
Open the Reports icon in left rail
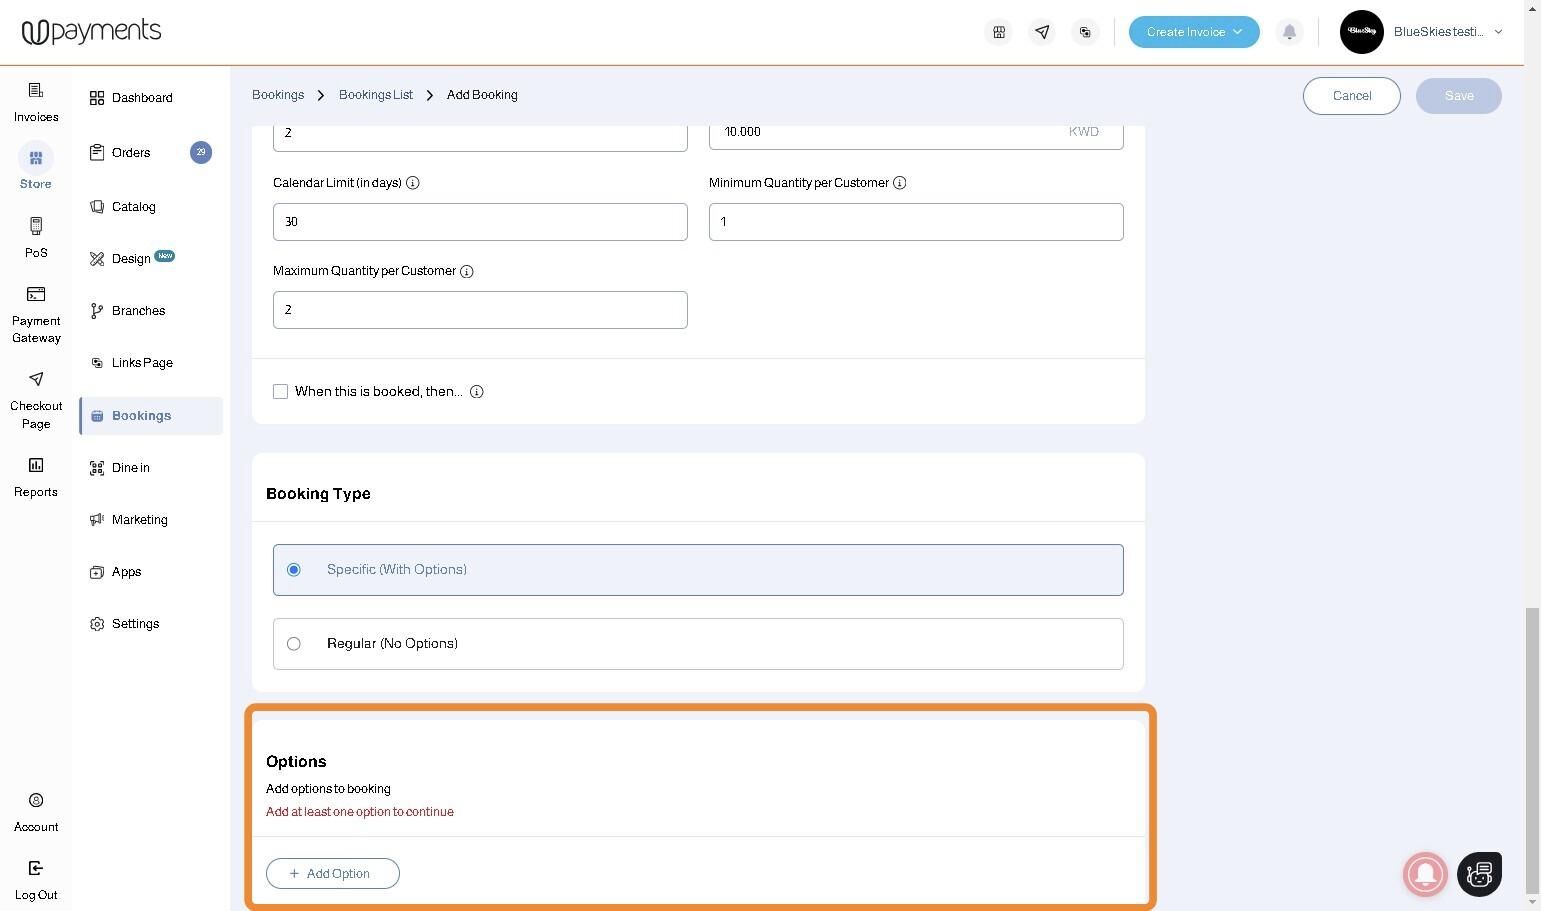pos(36,465)
